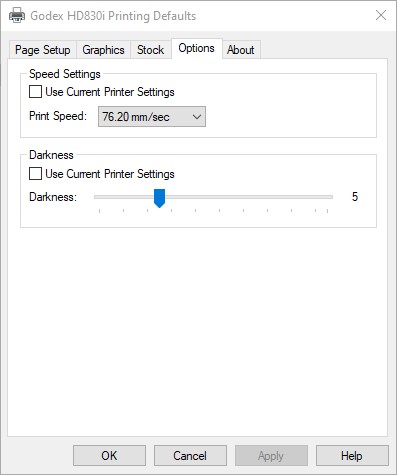Open the Print Speed dropdown
Viewport: 397px width, 475px height.
pos(152,117)
